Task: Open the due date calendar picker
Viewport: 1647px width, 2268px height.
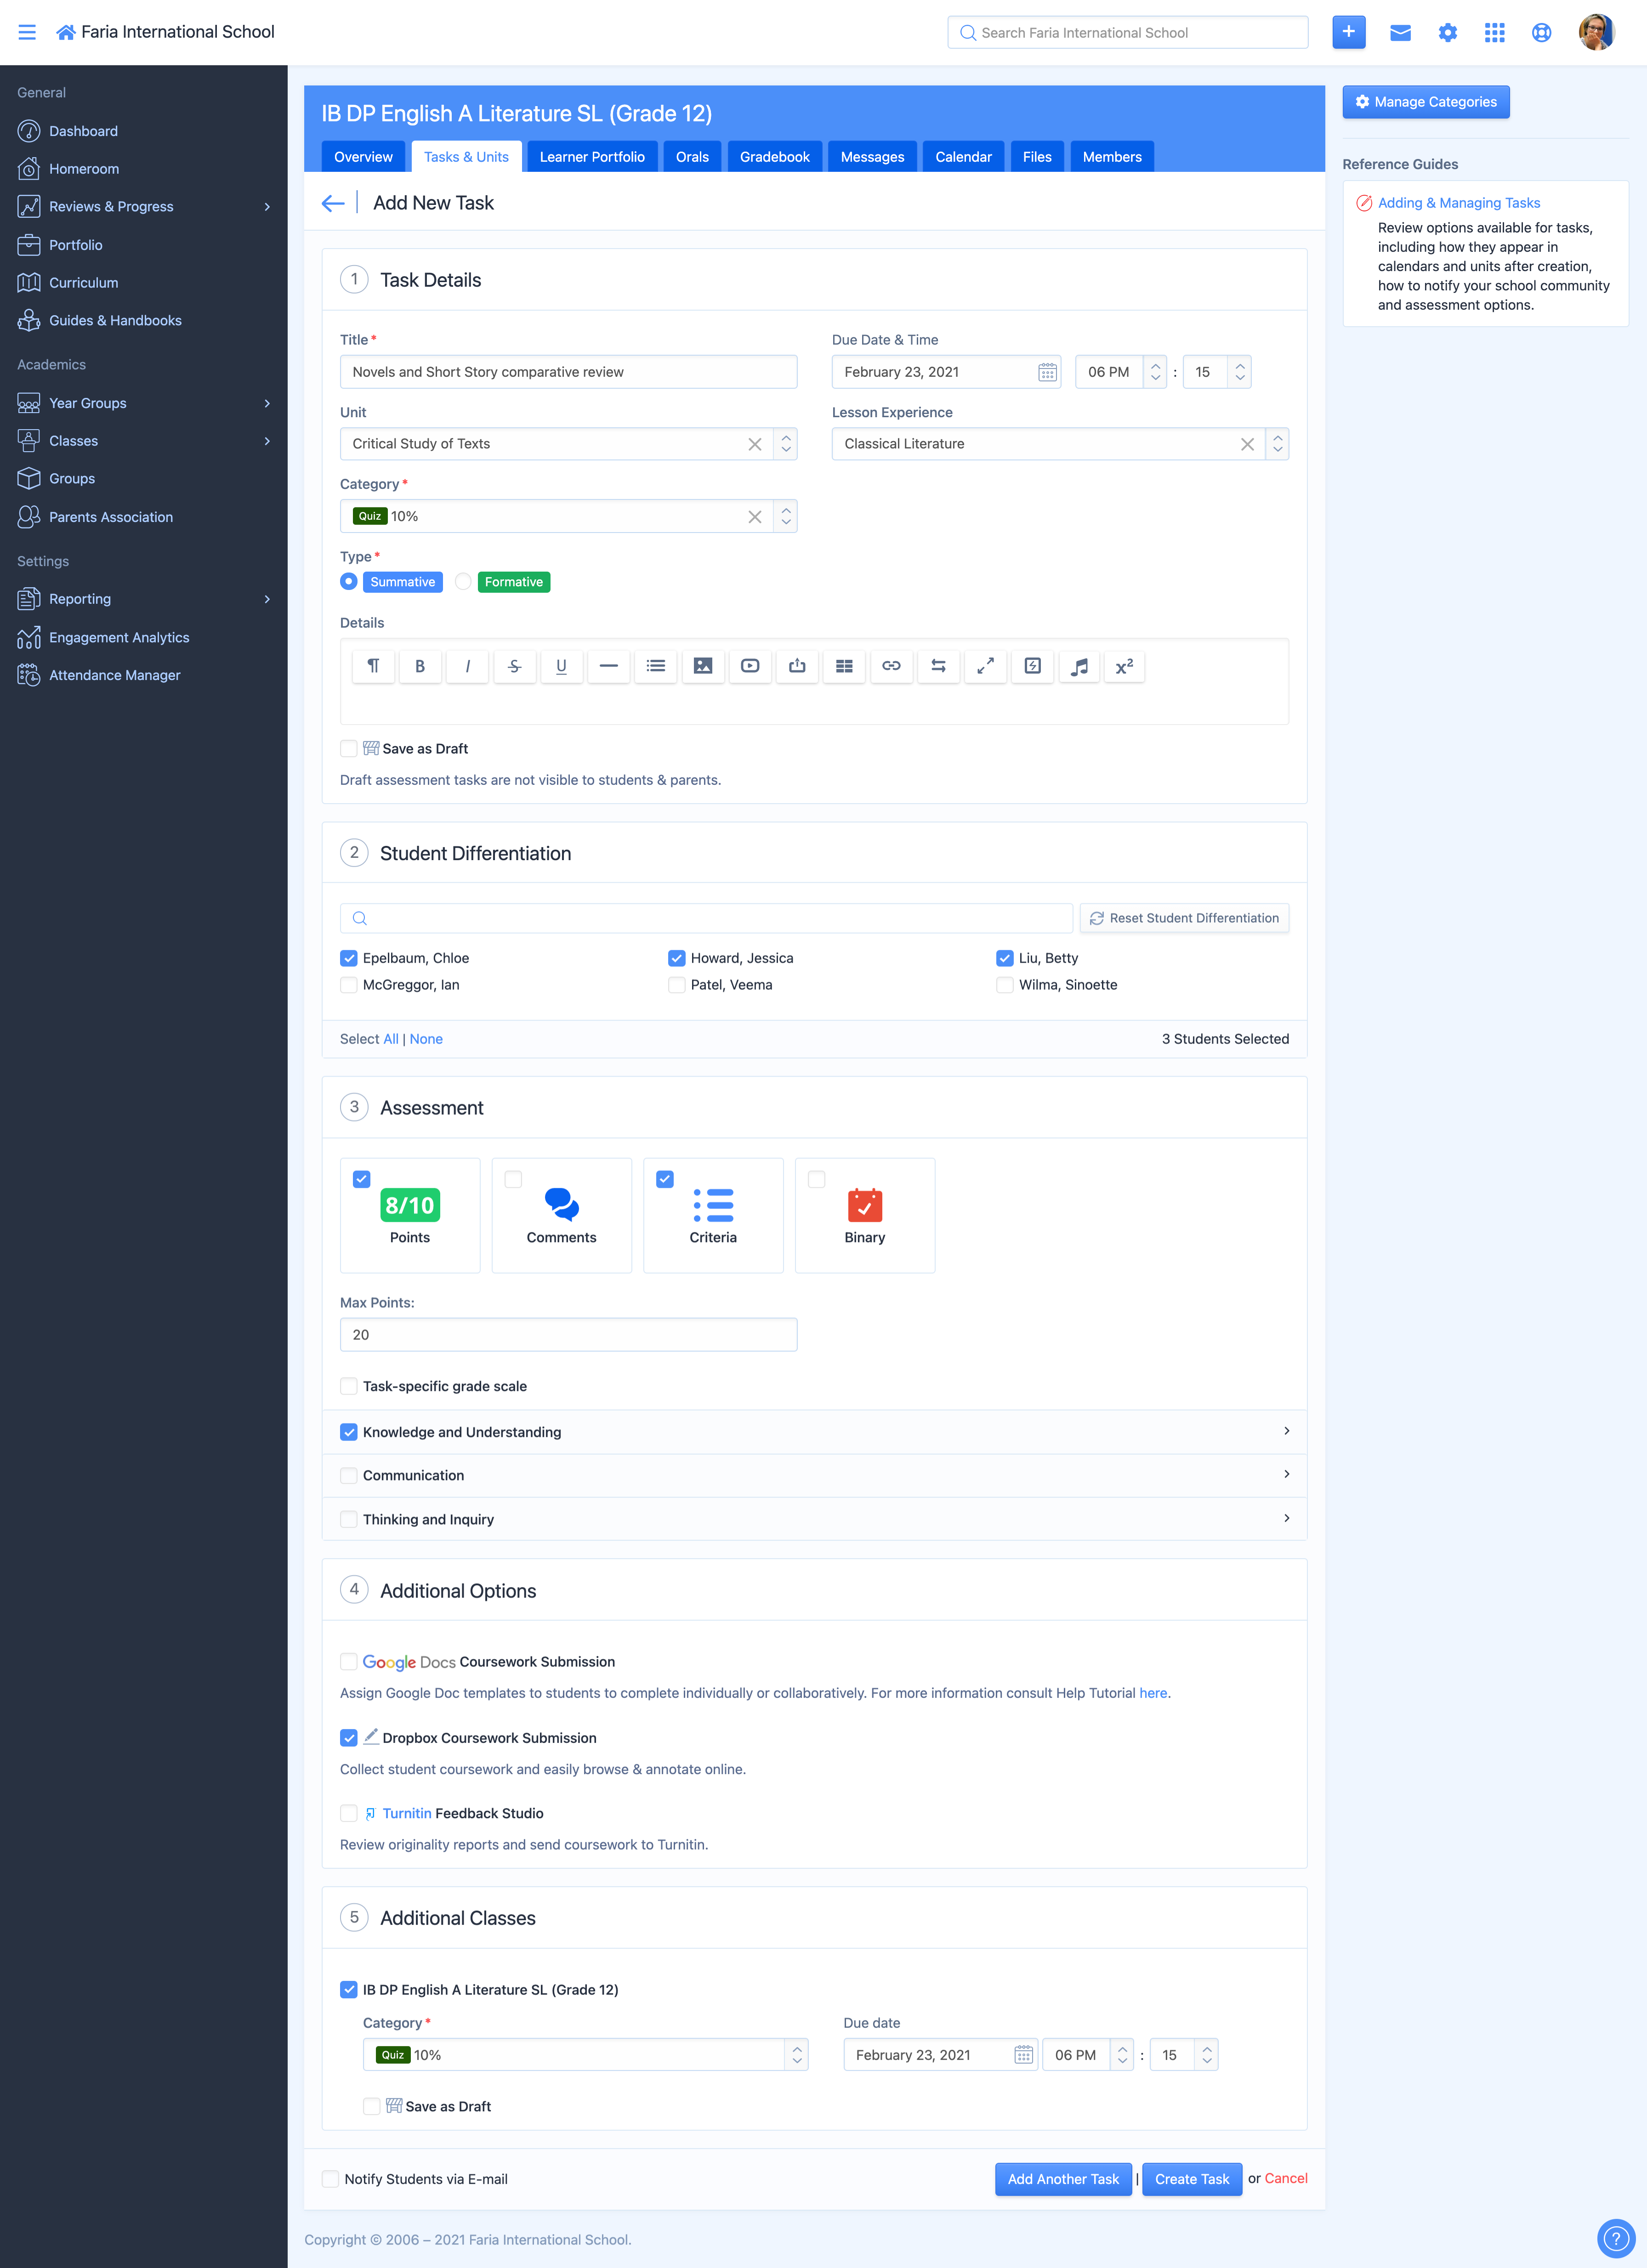Action: (1047, 372)
